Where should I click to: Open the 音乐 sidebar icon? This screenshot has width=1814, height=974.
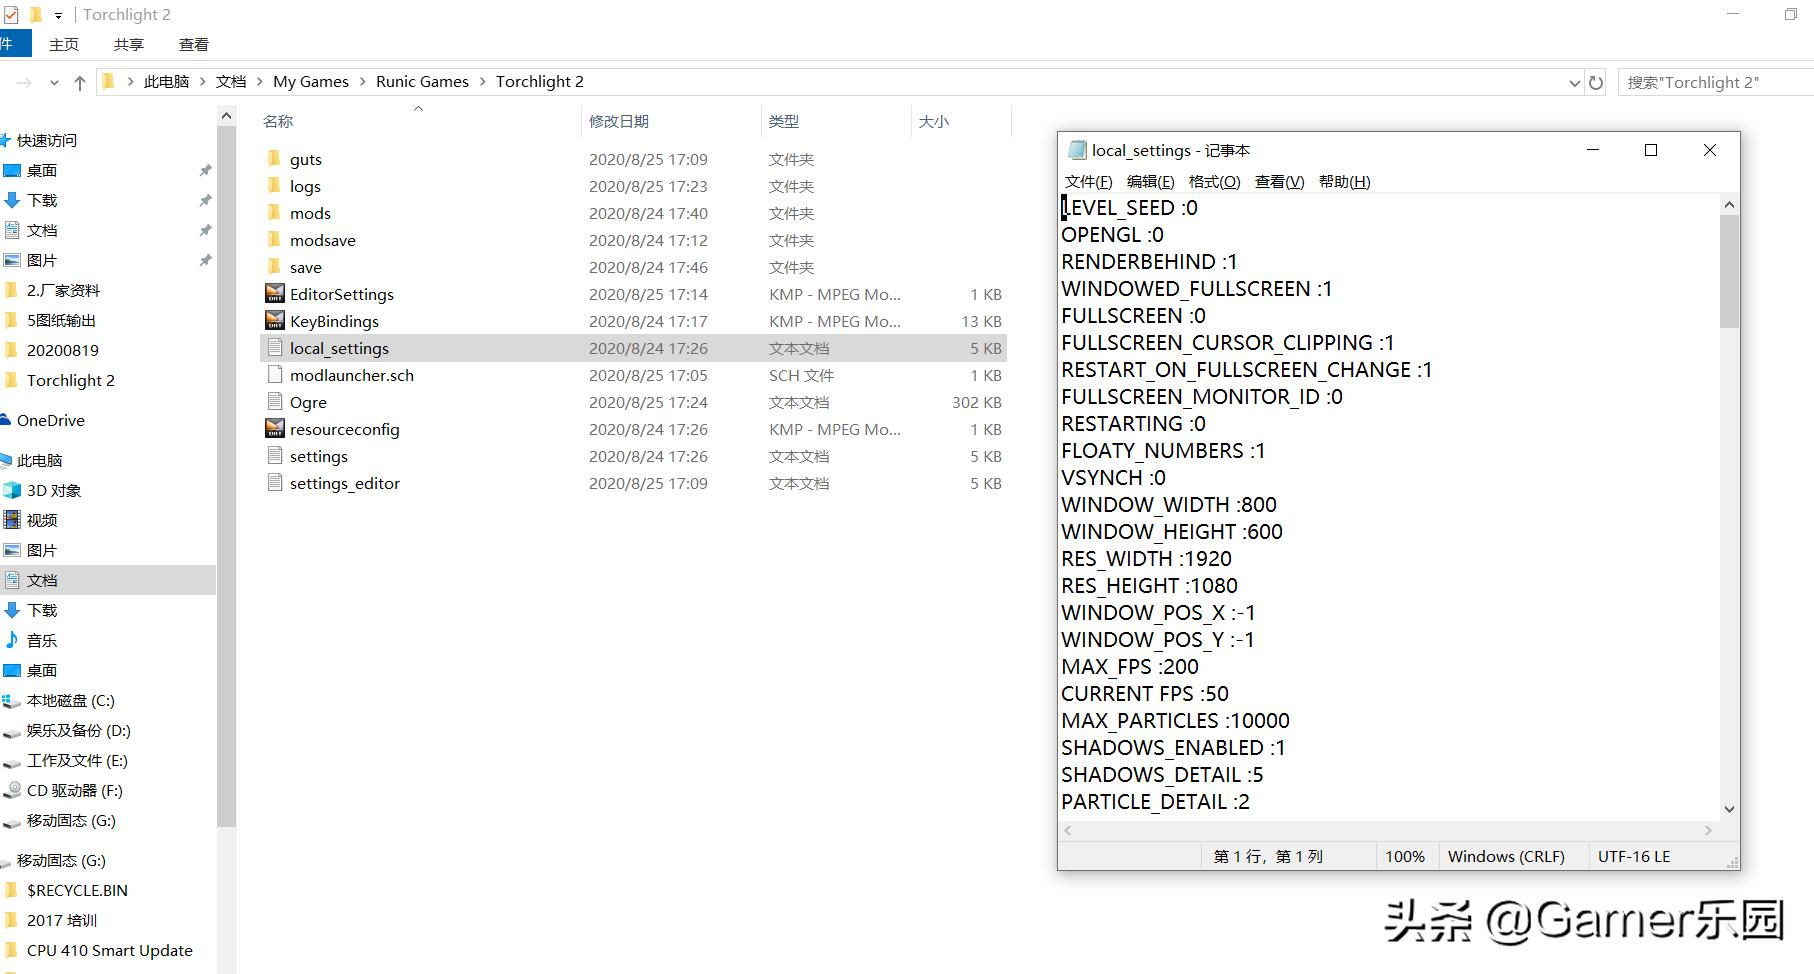12,640
